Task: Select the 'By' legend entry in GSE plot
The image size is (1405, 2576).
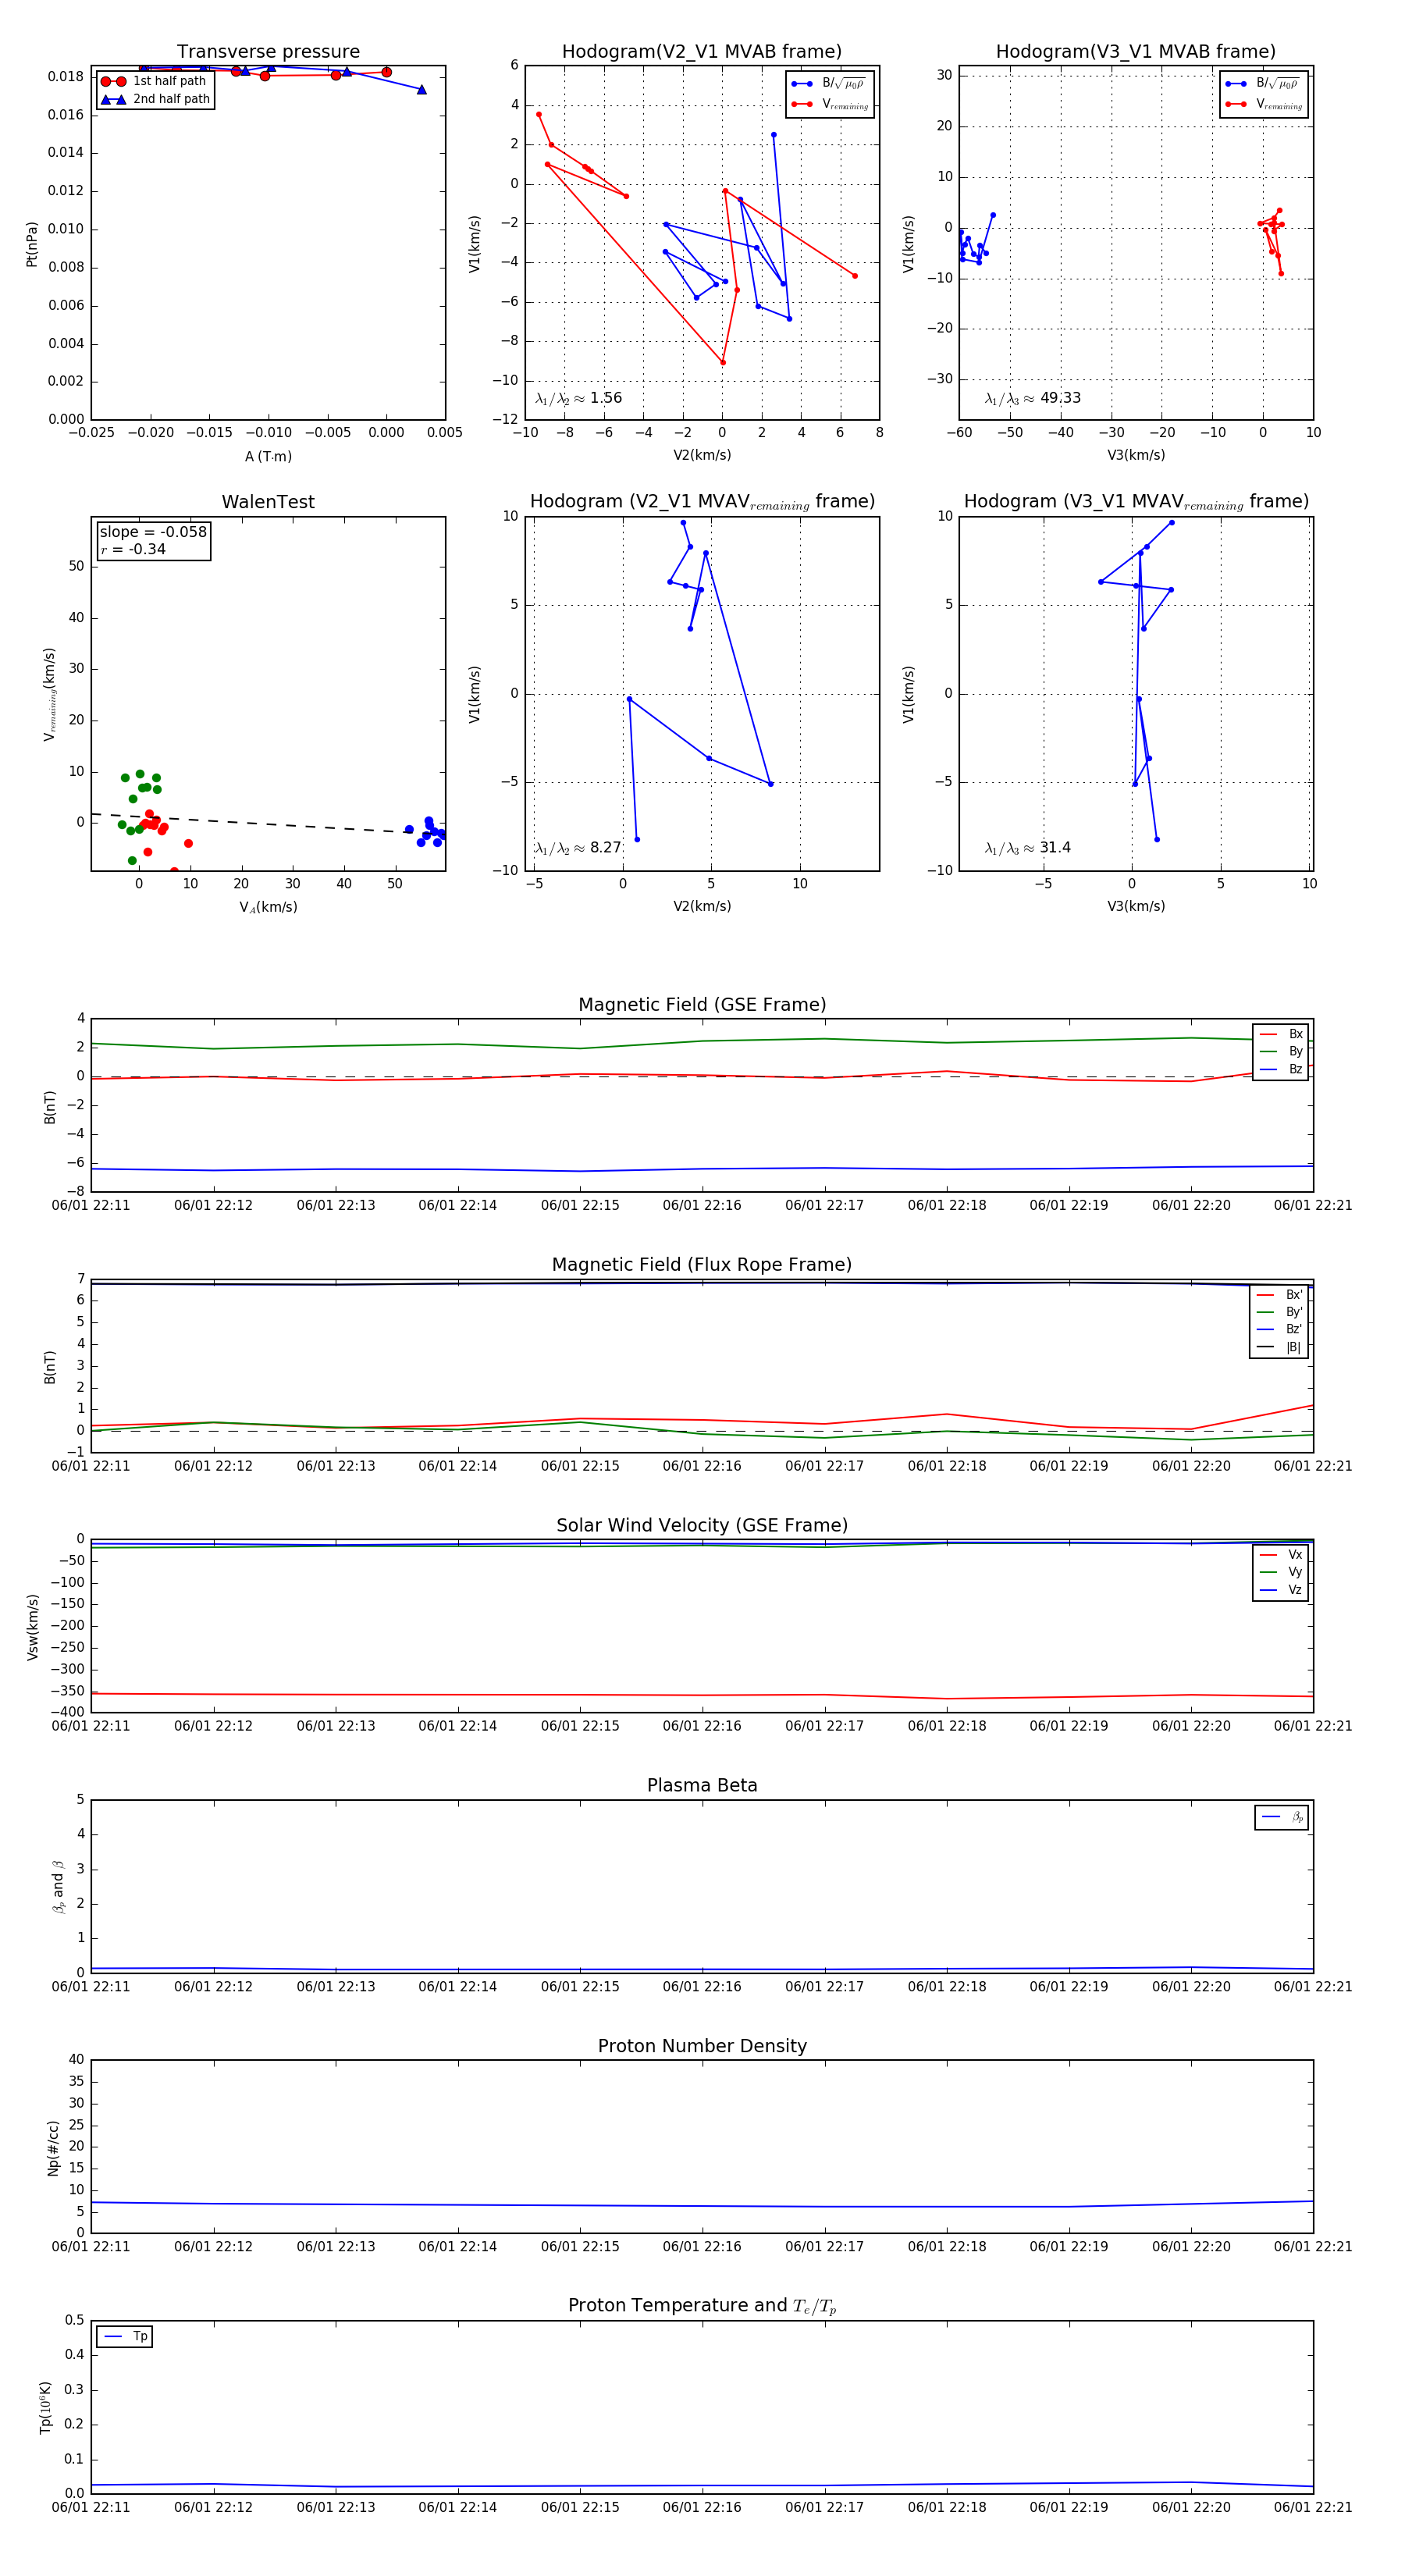Action: tap(1281, 1051)
